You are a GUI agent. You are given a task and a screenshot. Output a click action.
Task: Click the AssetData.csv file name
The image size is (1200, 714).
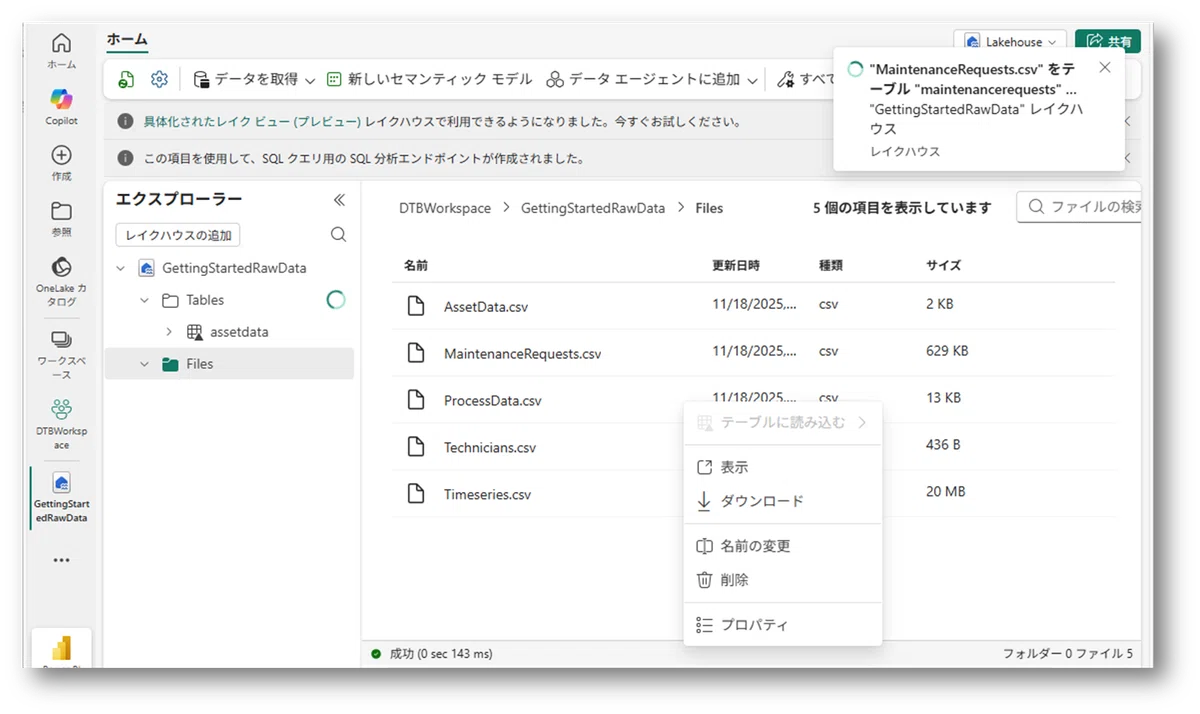(486, 307)
